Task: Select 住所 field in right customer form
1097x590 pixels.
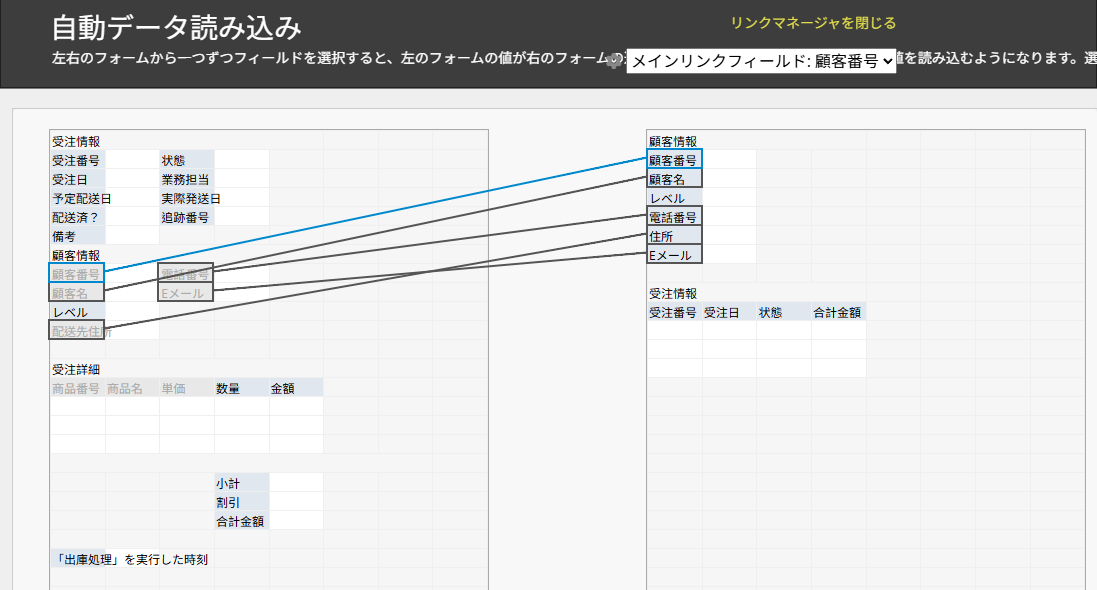Action: [674, 236]
